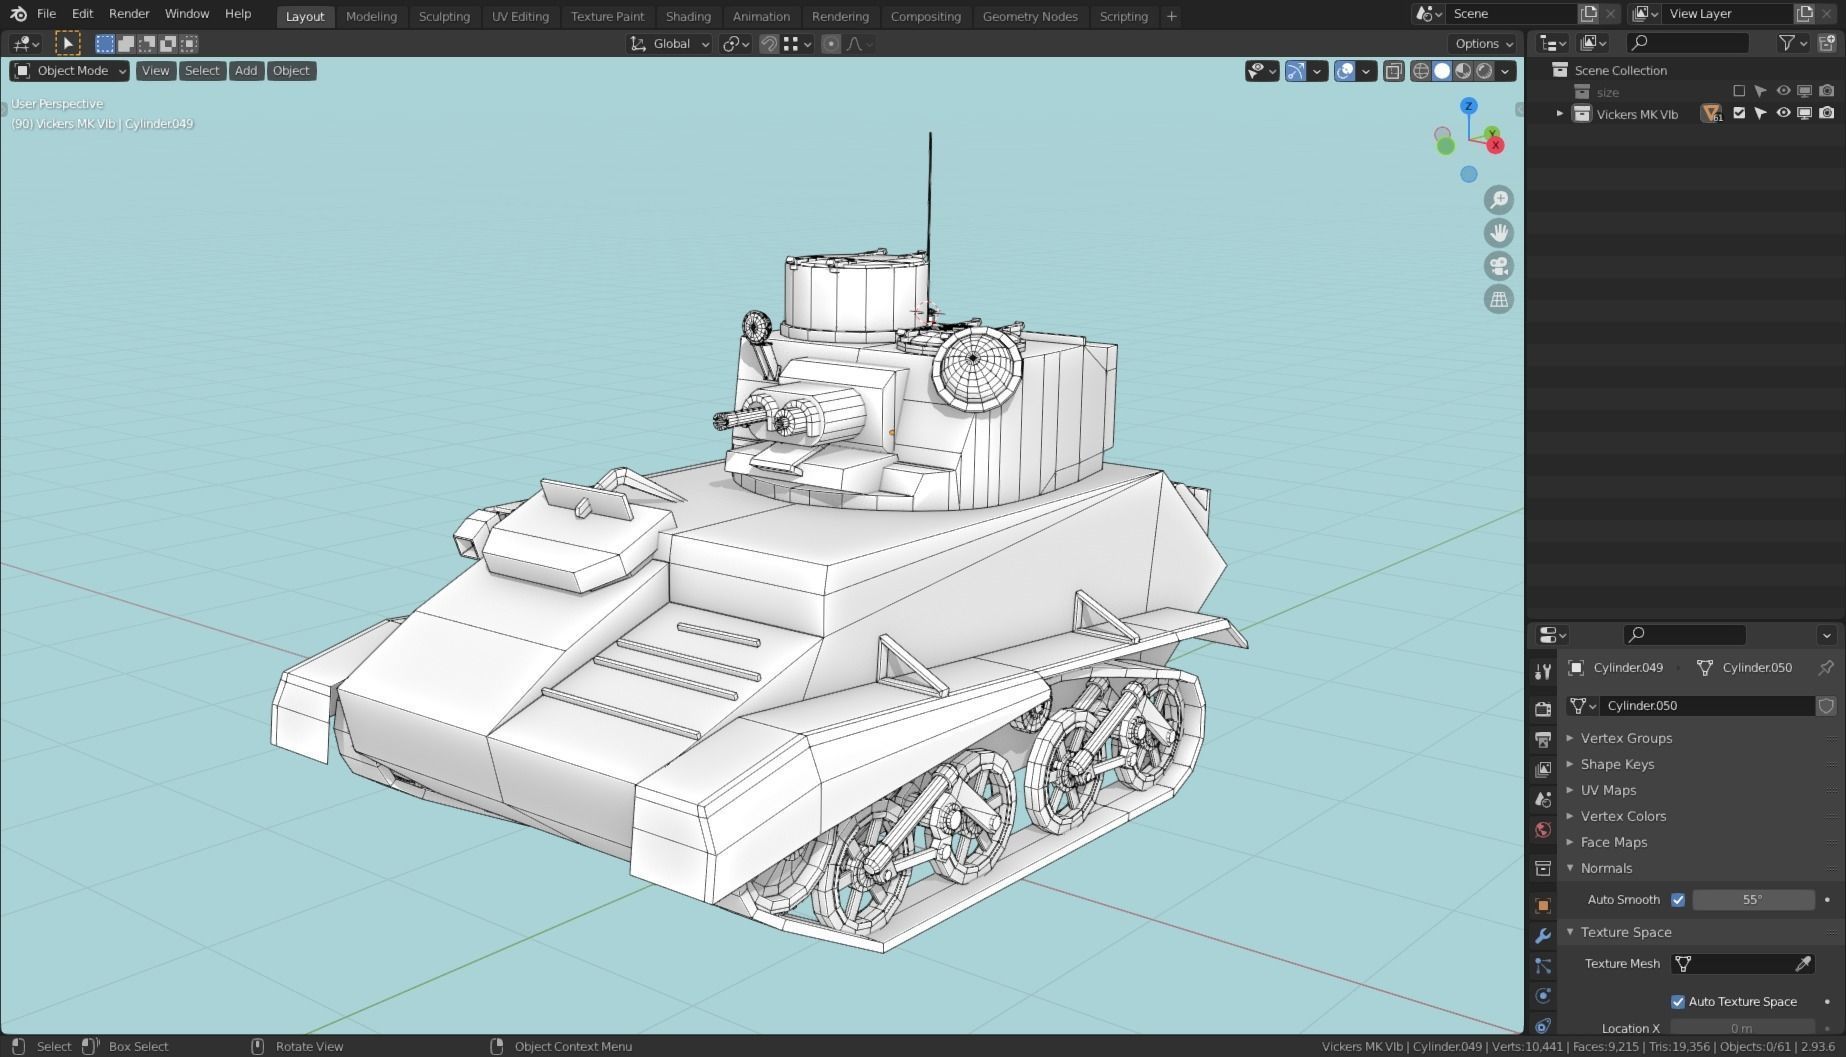1846x1057 pixels.
Task: Open the Object properties tab
Action: [x=1543, y=905]
